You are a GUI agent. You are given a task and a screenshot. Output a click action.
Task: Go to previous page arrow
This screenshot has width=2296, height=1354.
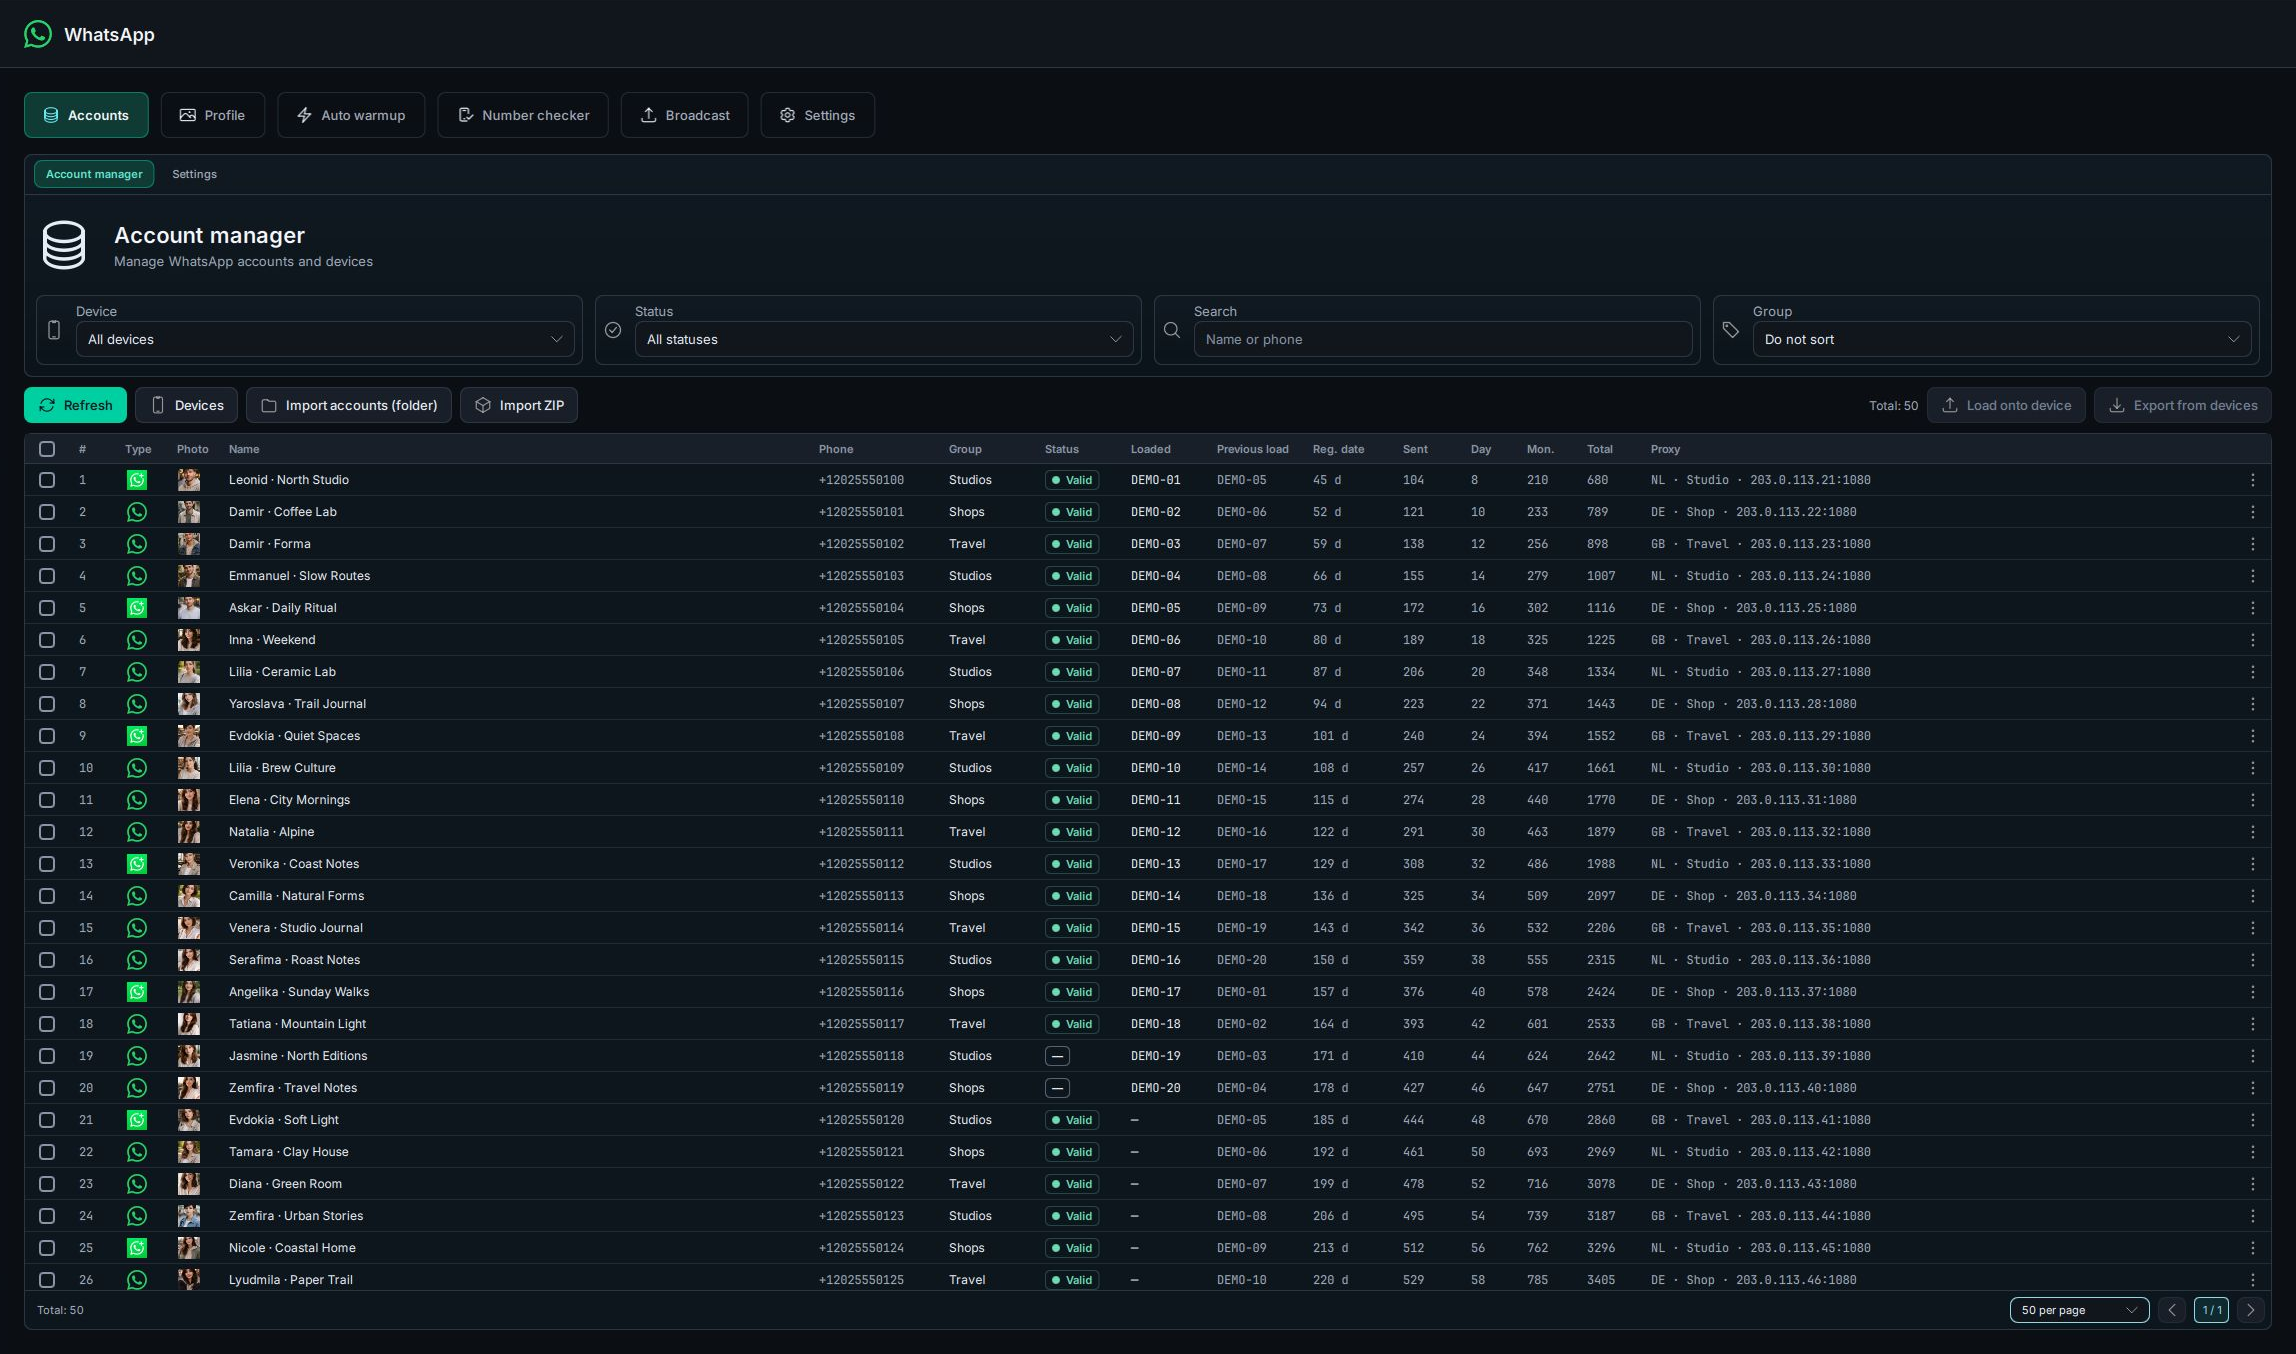point(2171,1310)
